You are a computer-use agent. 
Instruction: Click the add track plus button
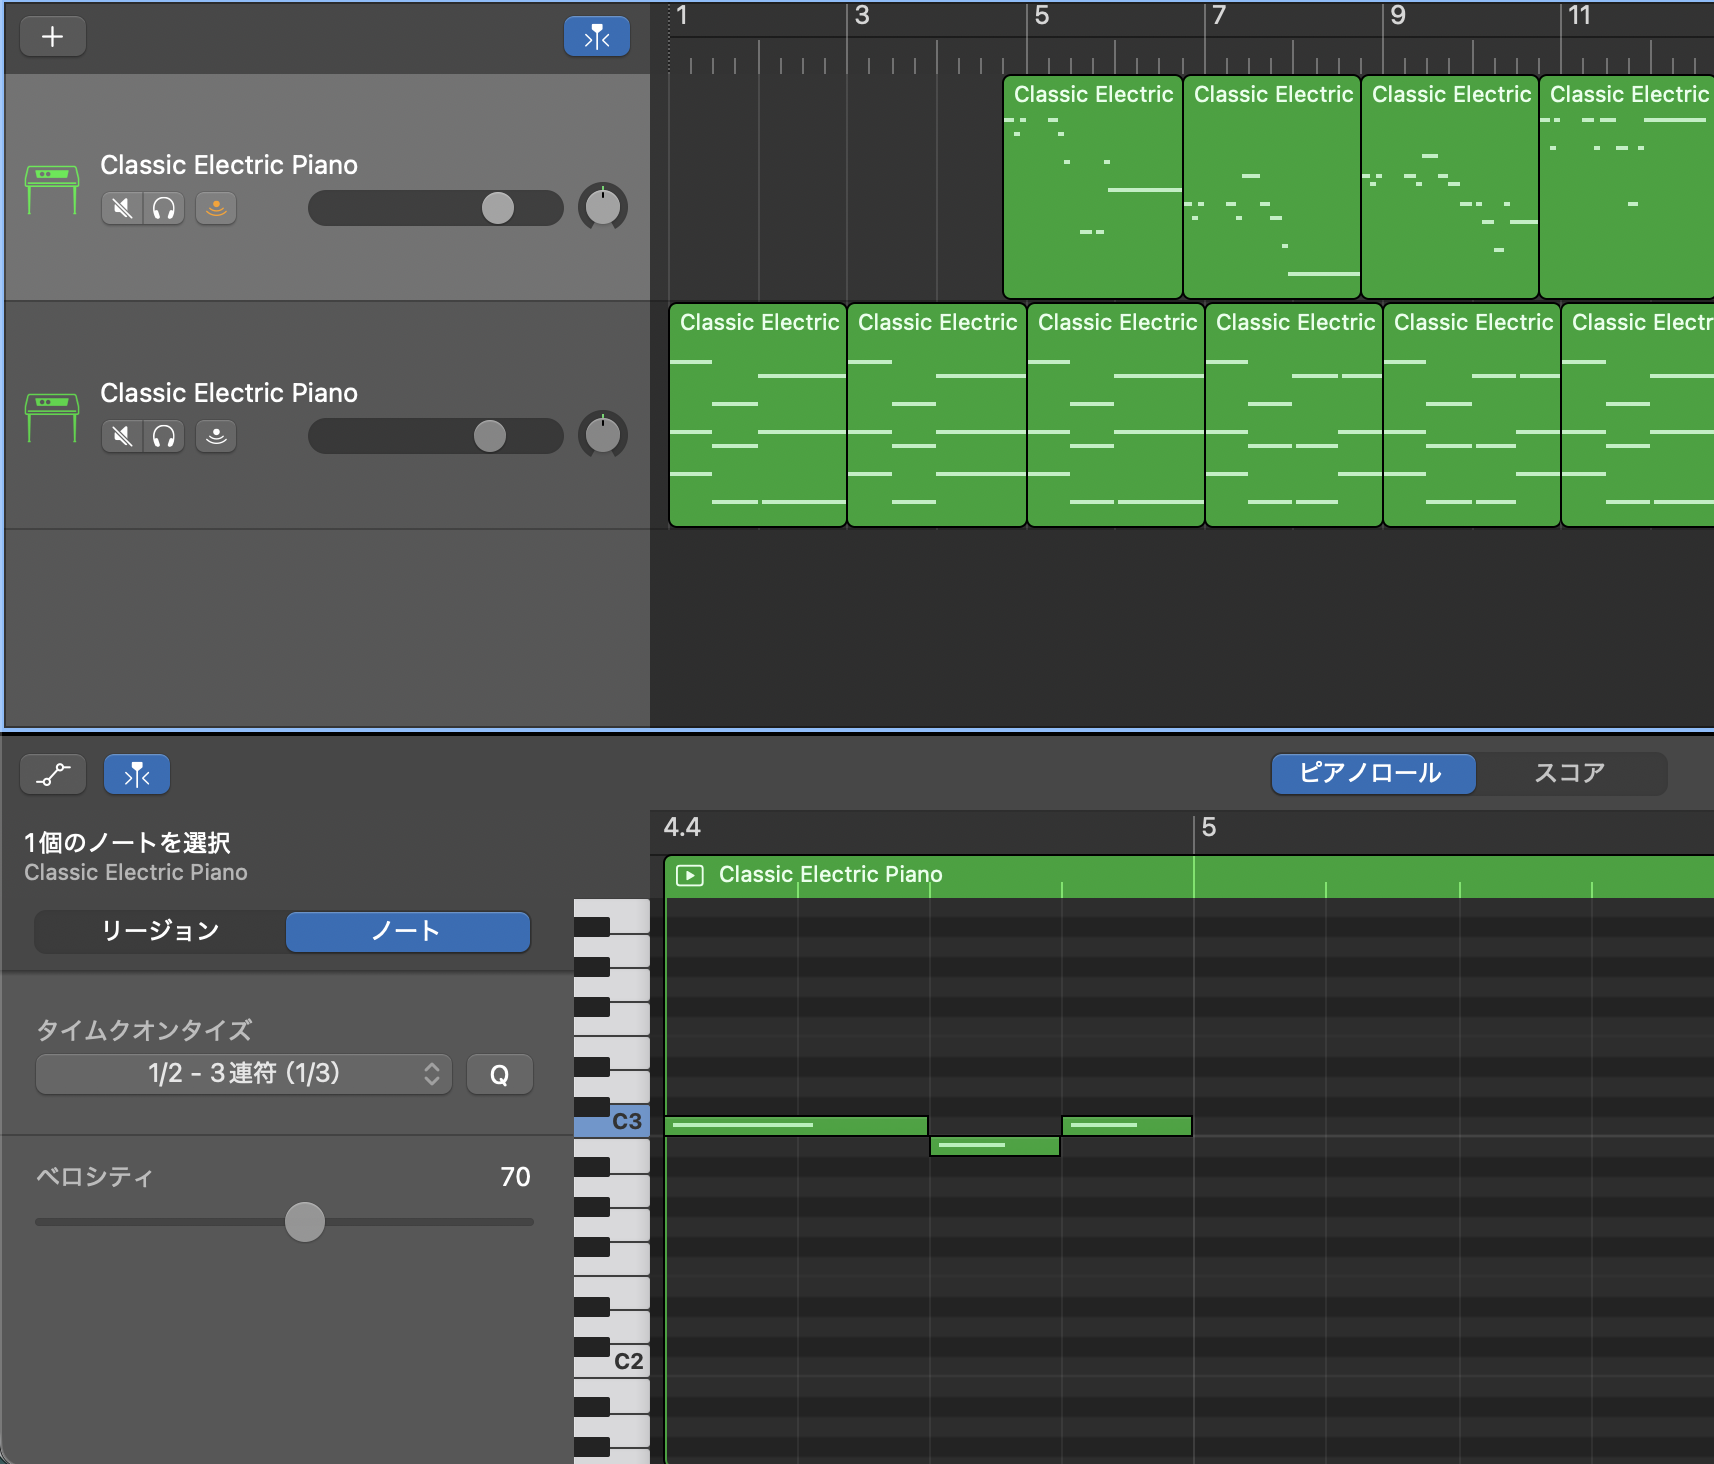pyautogui.click(x=52, y=37)
